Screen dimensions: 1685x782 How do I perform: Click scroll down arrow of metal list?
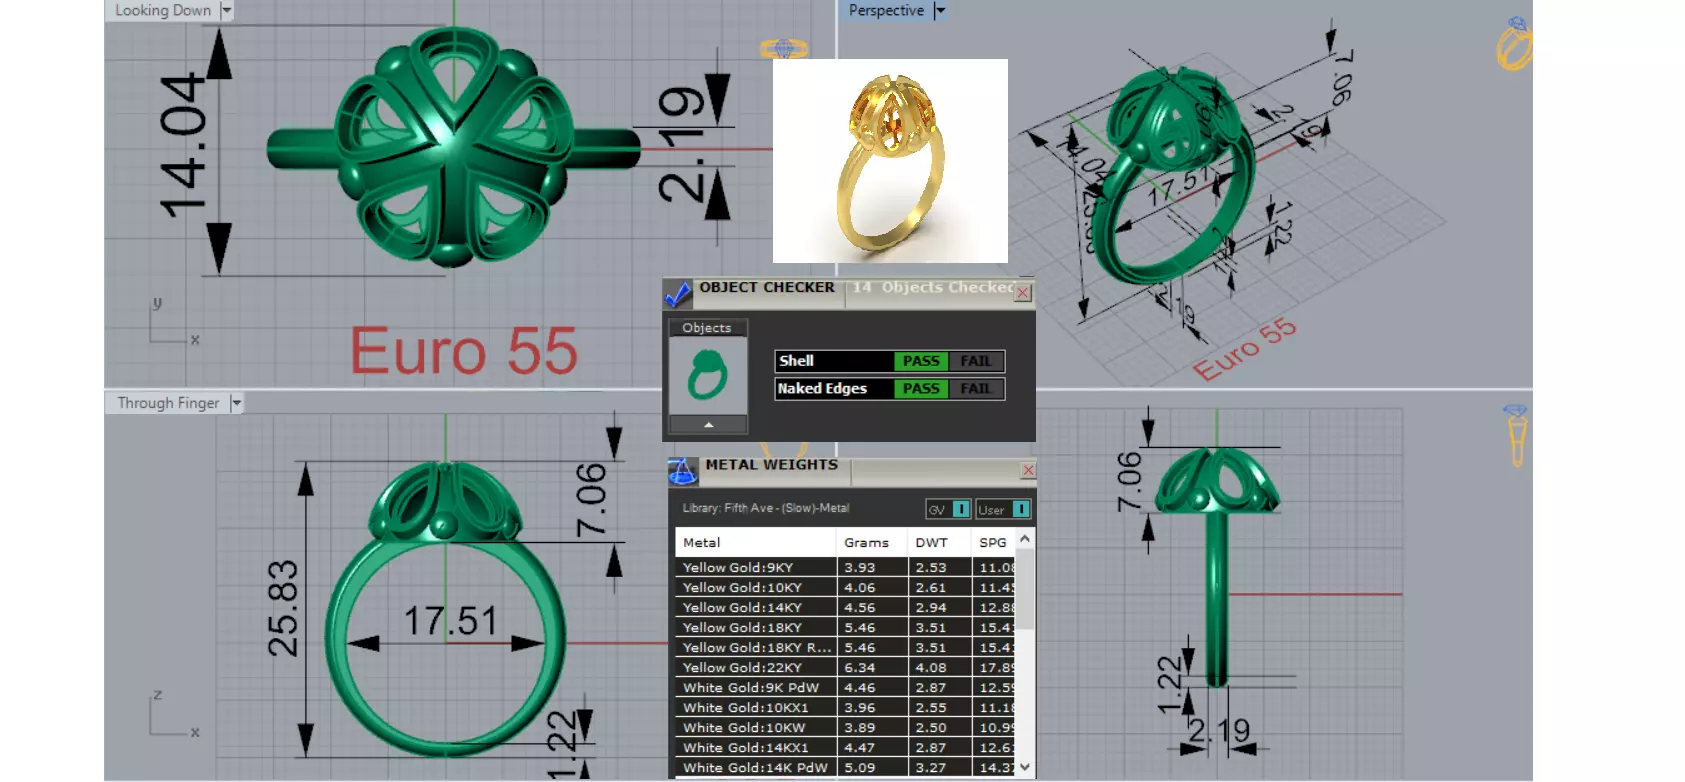(1025, 767)
